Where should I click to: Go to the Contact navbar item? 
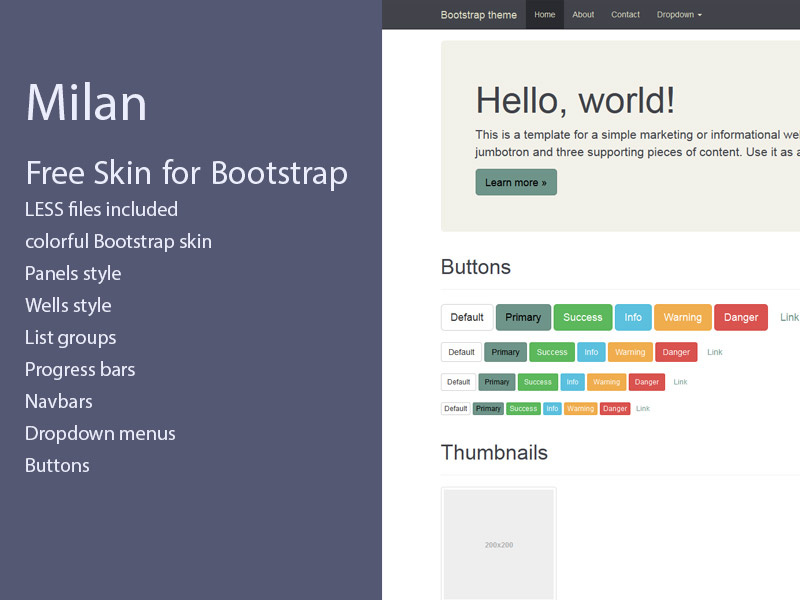point(625,15)
